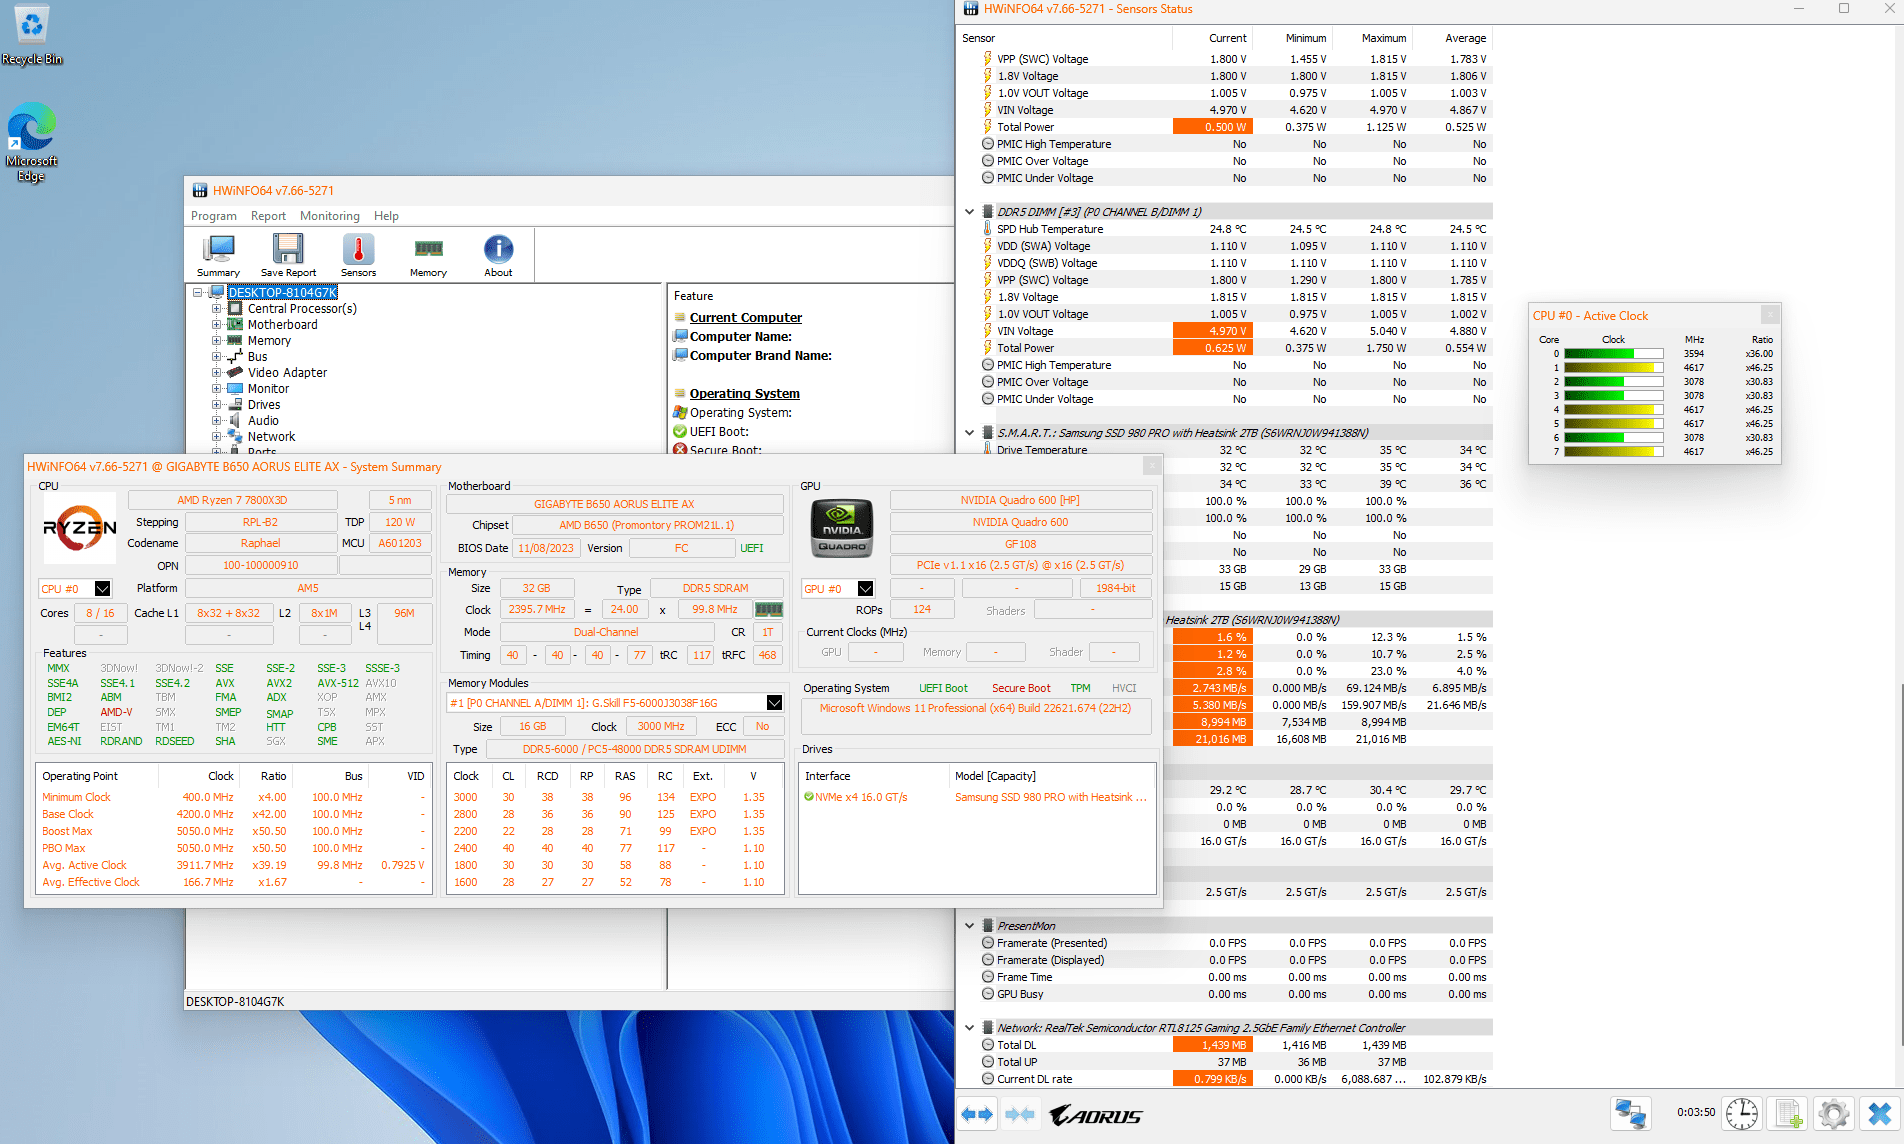Image resolution: width=1904 pixels, height=1144 pixels.
Task: Click the Core 7 active clock bar
Action: [x=1613, y=452]
